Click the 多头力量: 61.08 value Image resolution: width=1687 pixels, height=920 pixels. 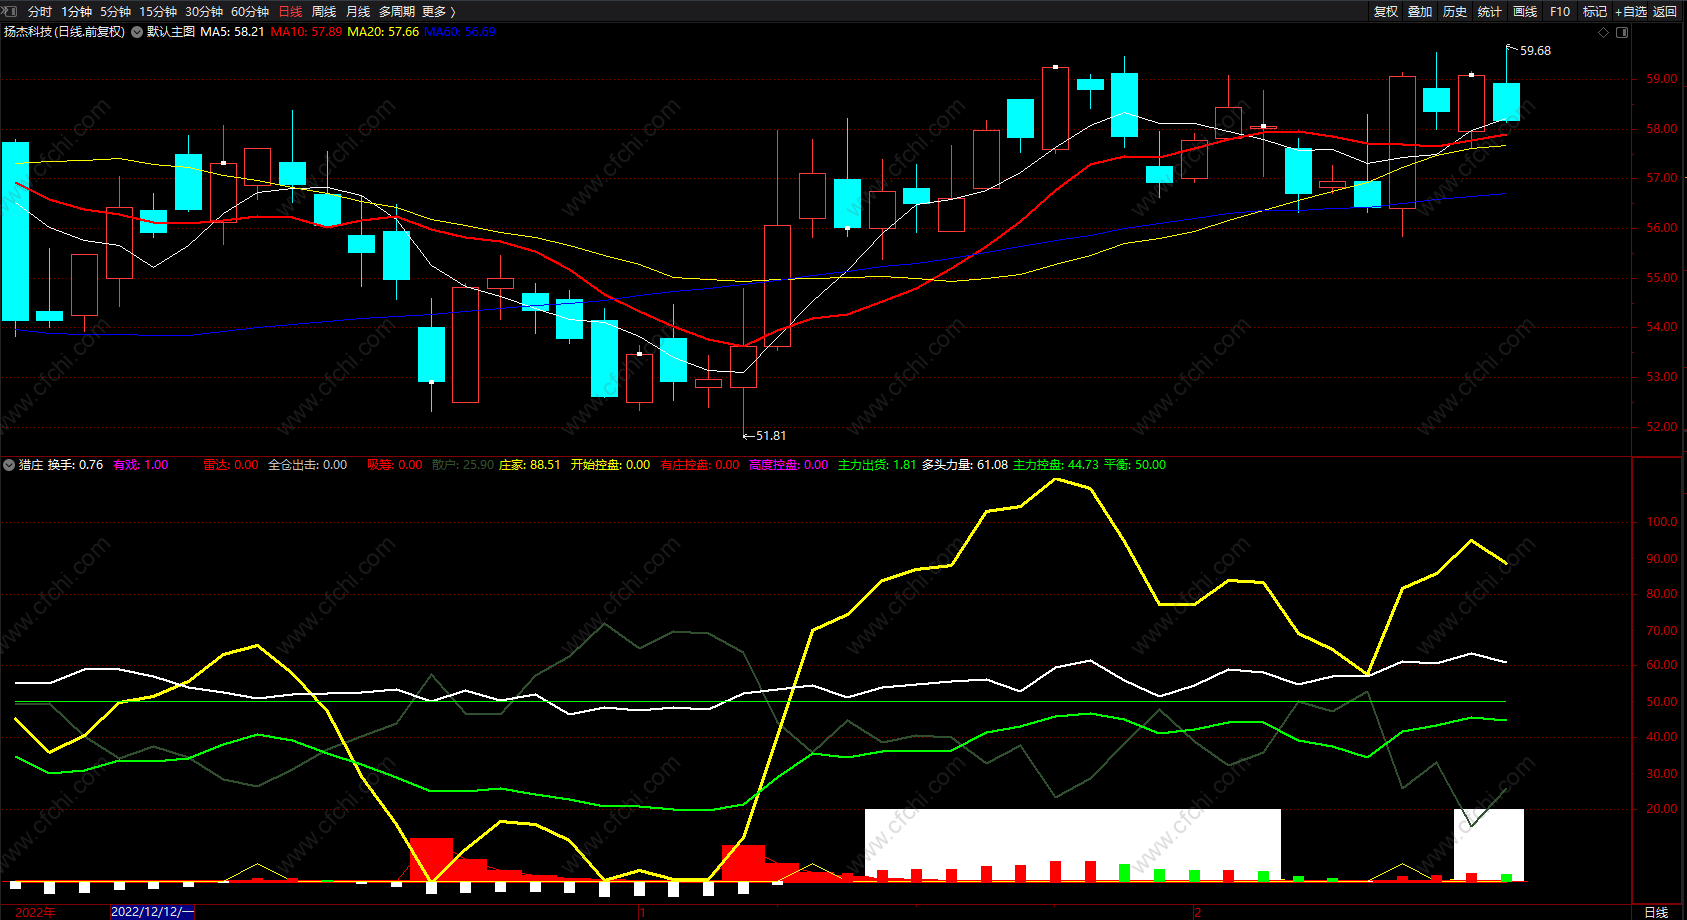click(x=965, y=465)
